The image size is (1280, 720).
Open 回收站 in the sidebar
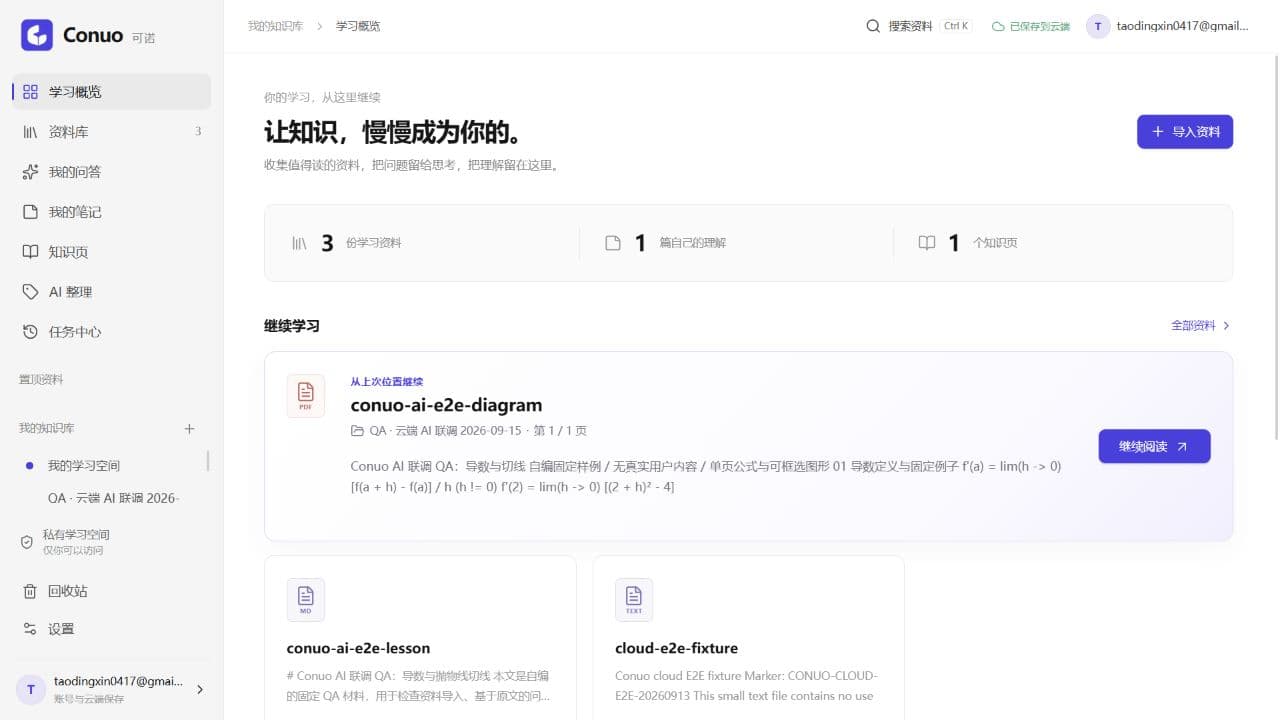[112, 591]
